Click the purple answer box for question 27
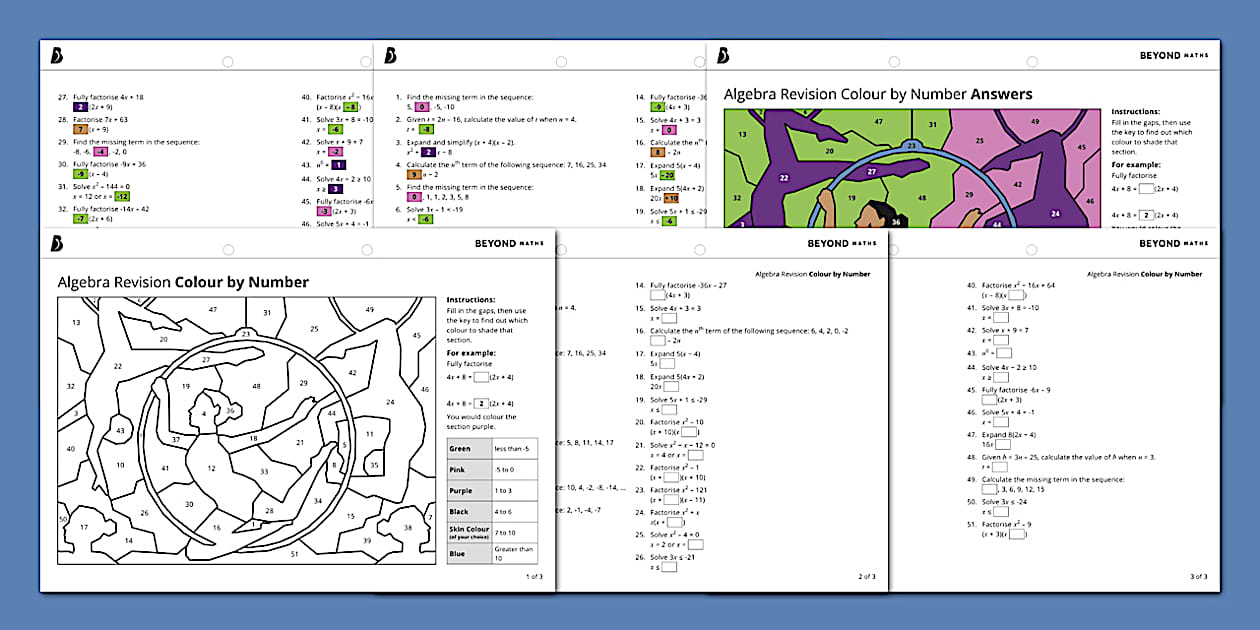 point(80,106)
